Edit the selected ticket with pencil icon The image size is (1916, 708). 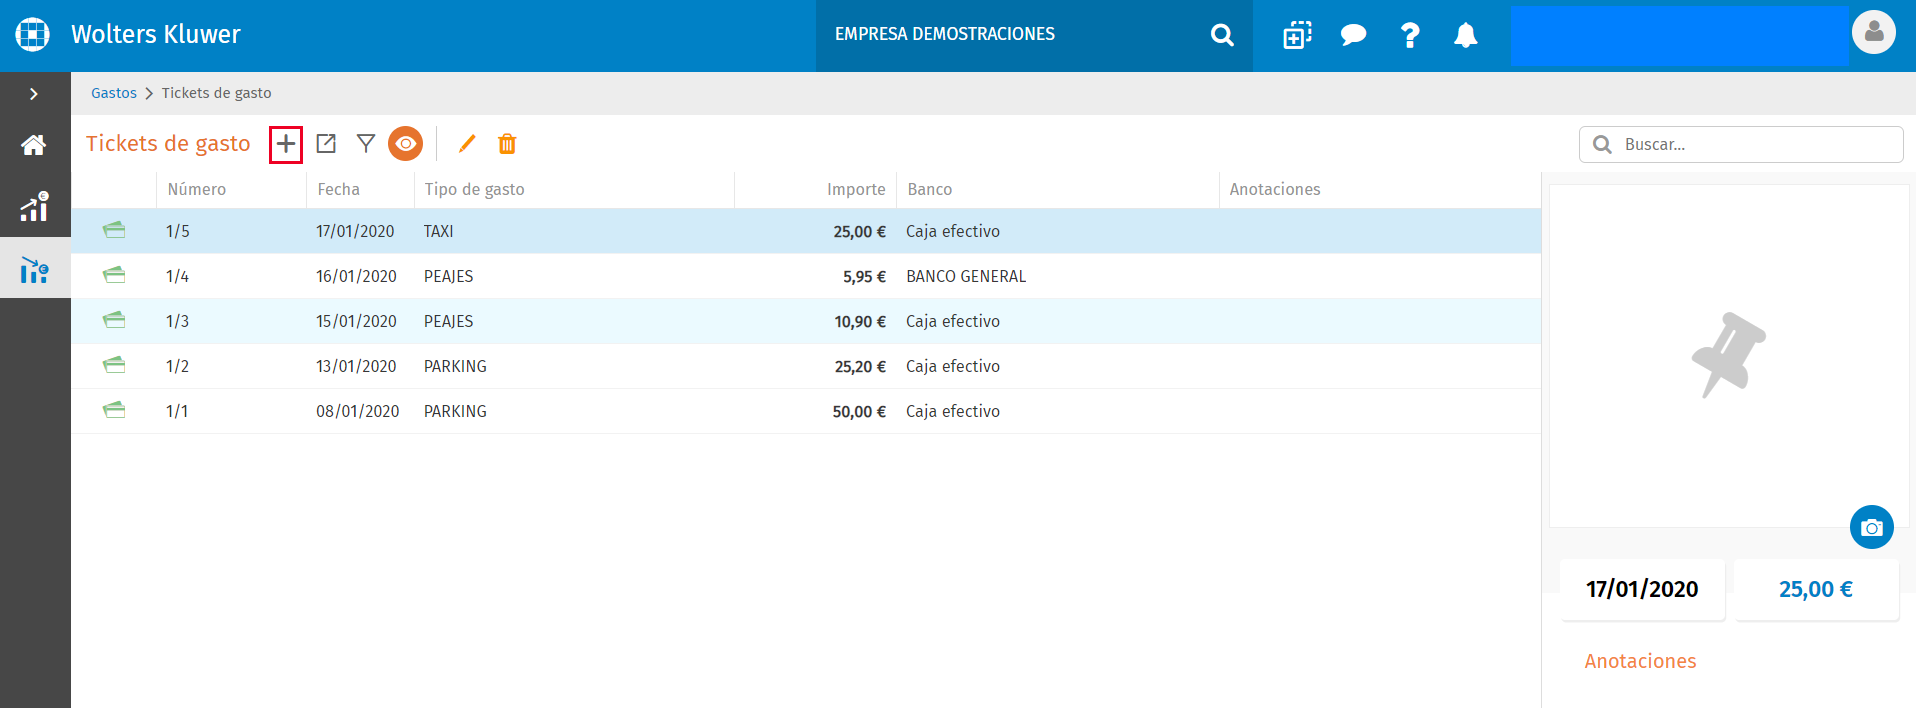tap(467, 144)
